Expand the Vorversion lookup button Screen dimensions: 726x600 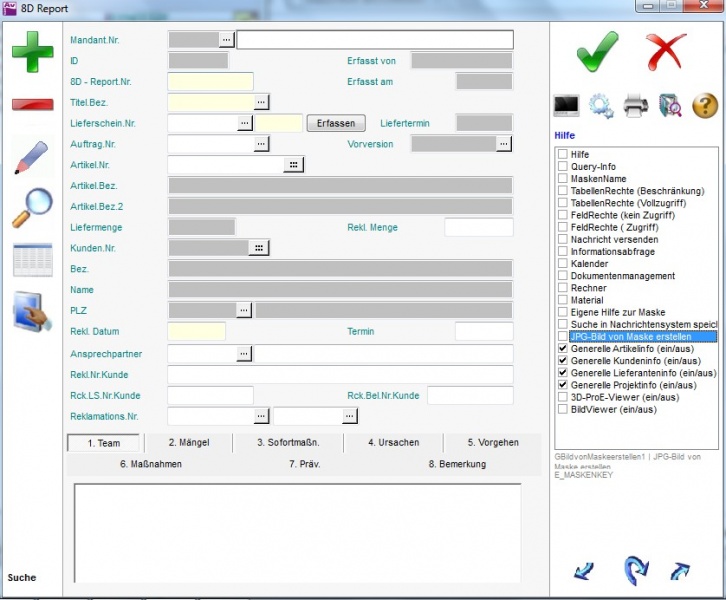tap(504, 144)
